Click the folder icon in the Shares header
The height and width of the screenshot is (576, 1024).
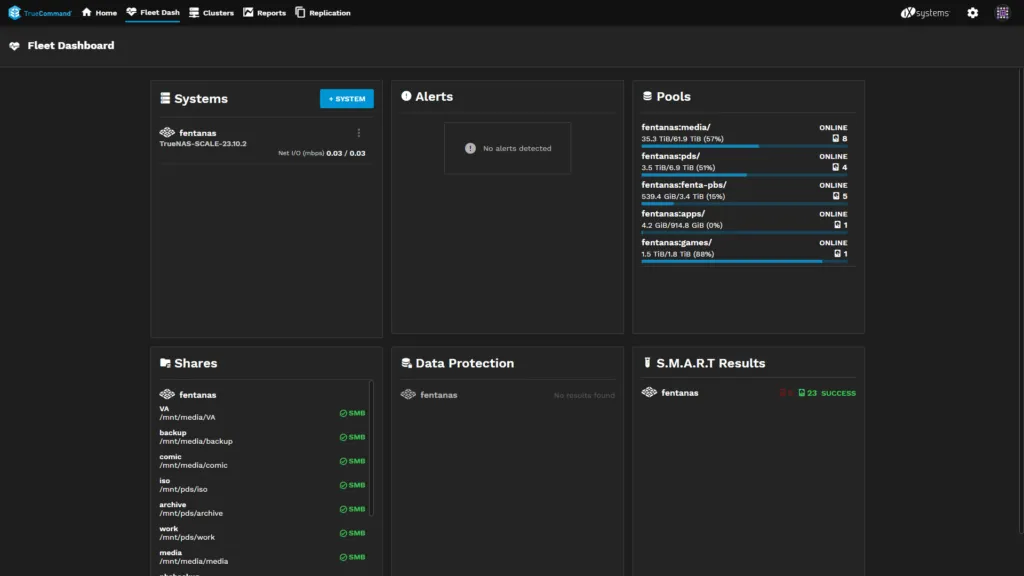pos(164,362)
